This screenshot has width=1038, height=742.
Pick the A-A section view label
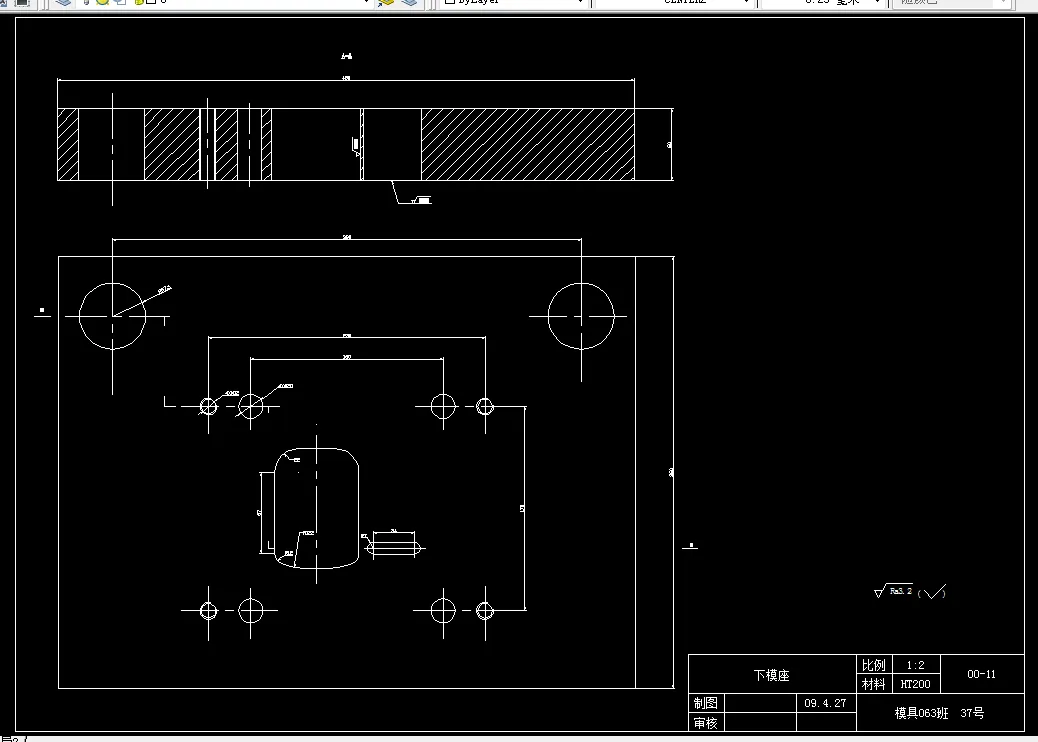pyautogui.click(x=346, y=56)
